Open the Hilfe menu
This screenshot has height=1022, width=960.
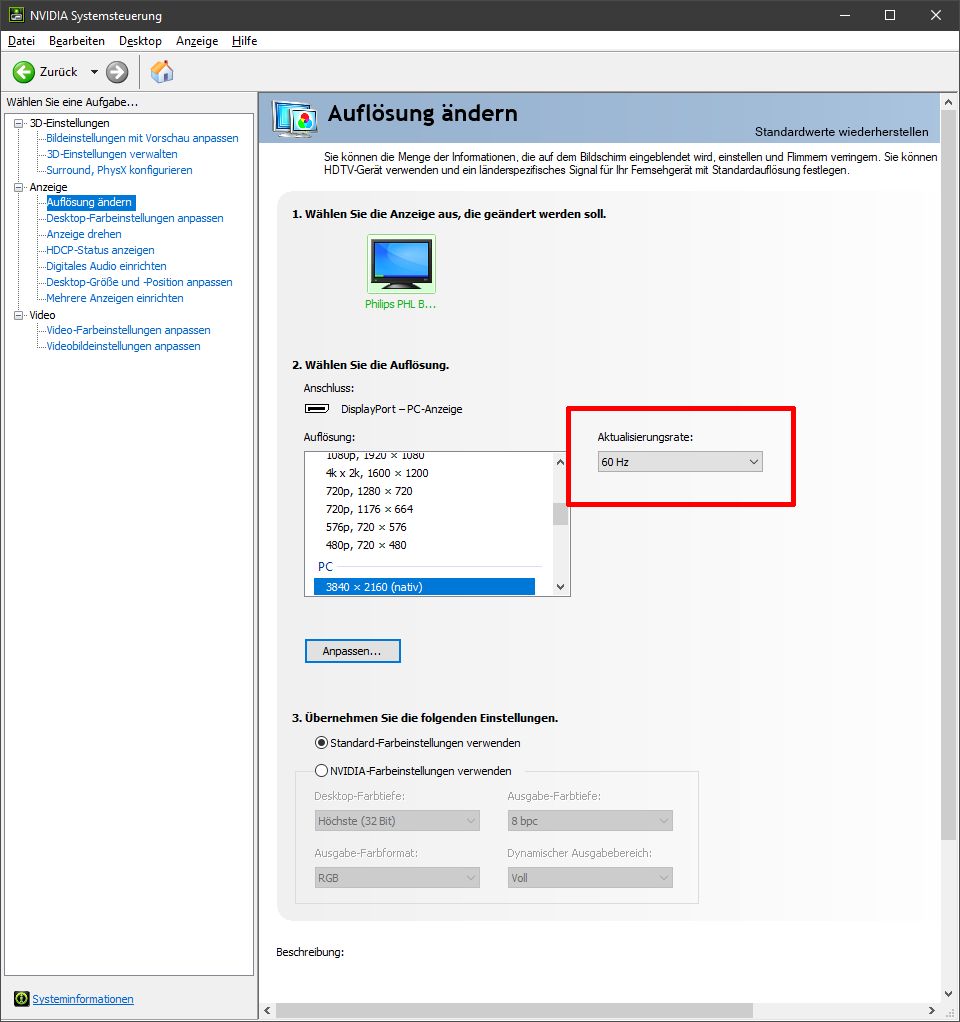click(x=244, y=40)
